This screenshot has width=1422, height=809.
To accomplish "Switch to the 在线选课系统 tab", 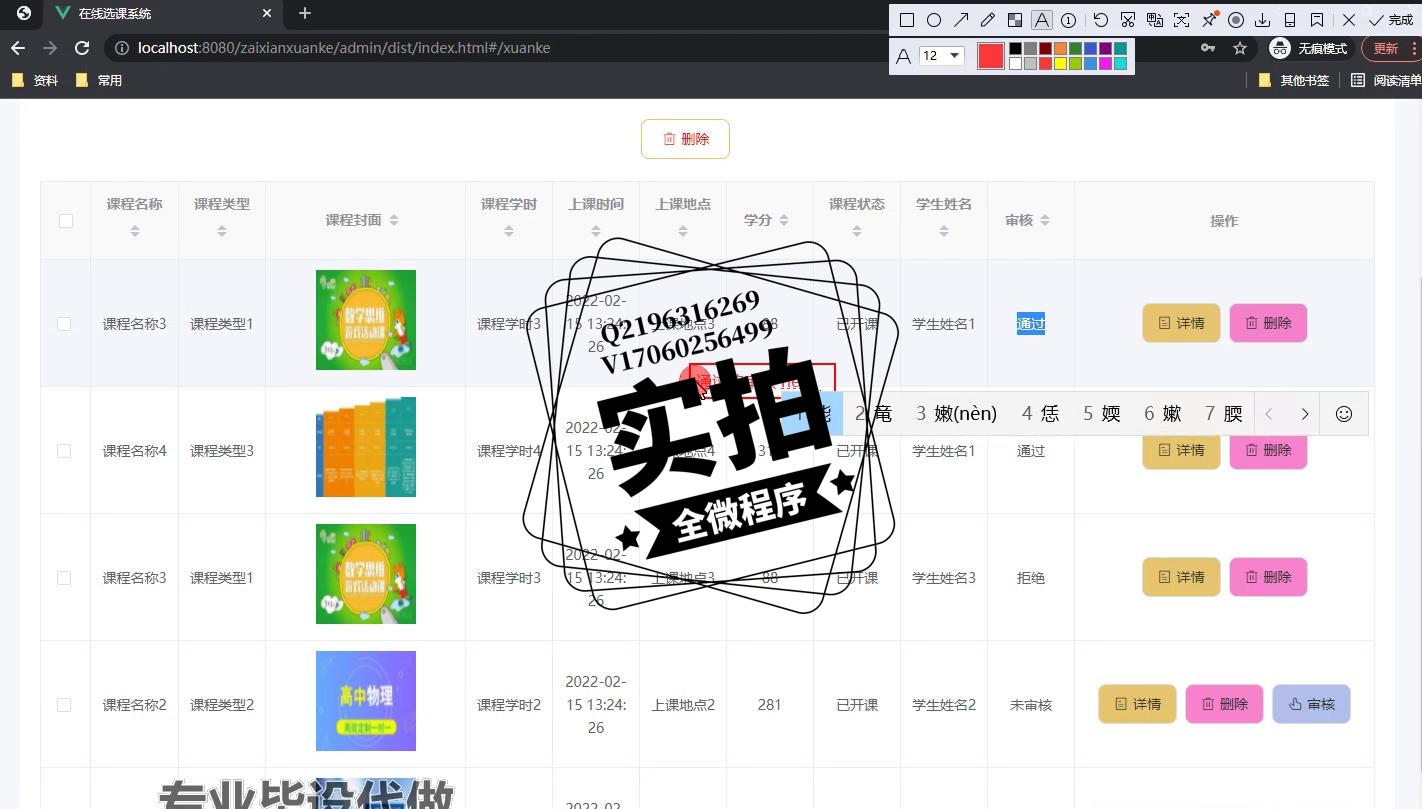I will 163,14.
